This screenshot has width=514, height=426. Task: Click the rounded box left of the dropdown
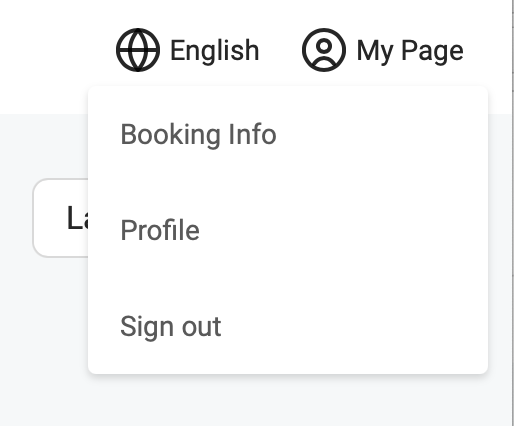tap(61, 218)
